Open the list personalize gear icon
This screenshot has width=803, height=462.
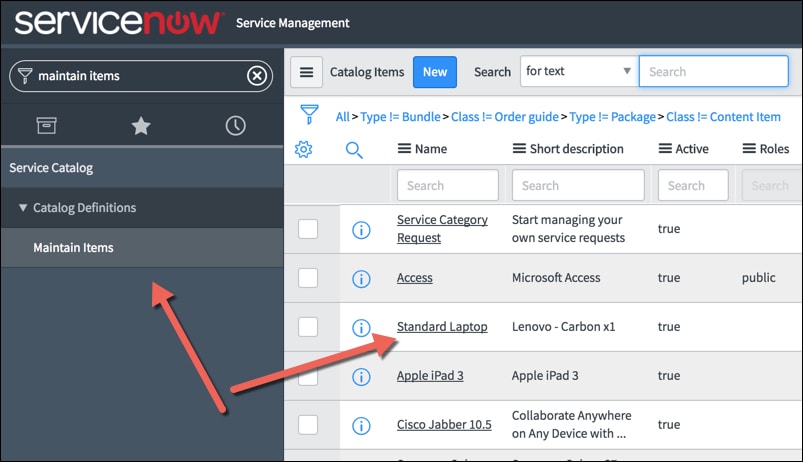pyautogui.click(x=303, y=149)
